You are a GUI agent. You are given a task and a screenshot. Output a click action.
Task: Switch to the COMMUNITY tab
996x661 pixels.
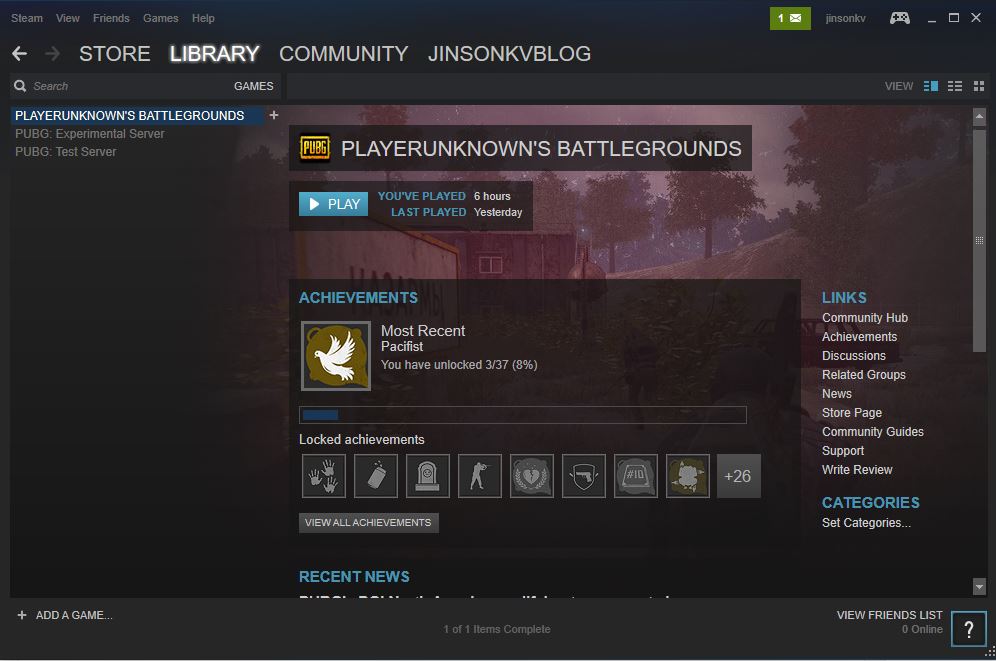click(x=344, y=54)
